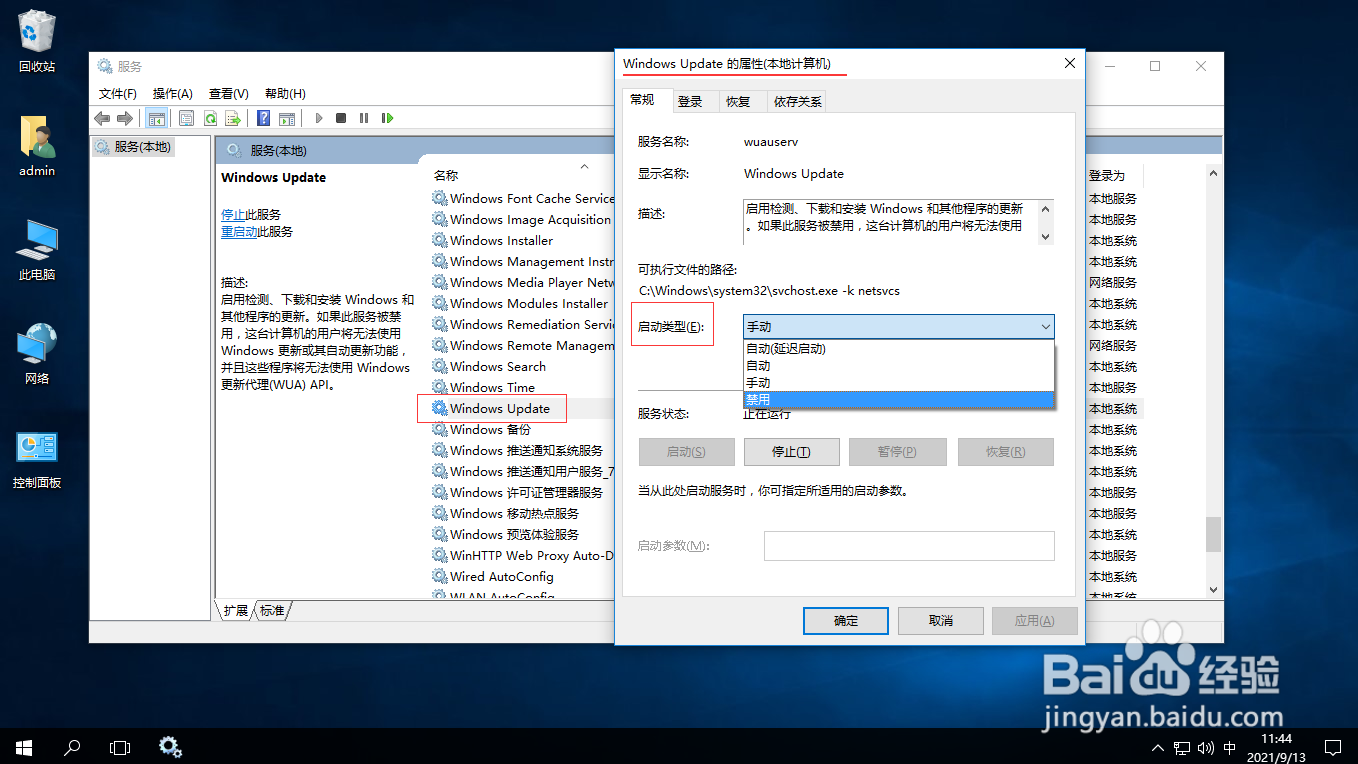Click the 取消 button
The image size is (1358, 764).
coord(941,620)
